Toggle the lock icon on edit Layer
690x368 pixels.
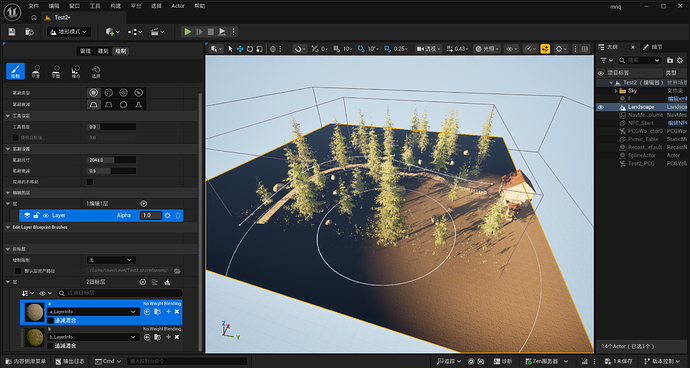coord(37,216)
